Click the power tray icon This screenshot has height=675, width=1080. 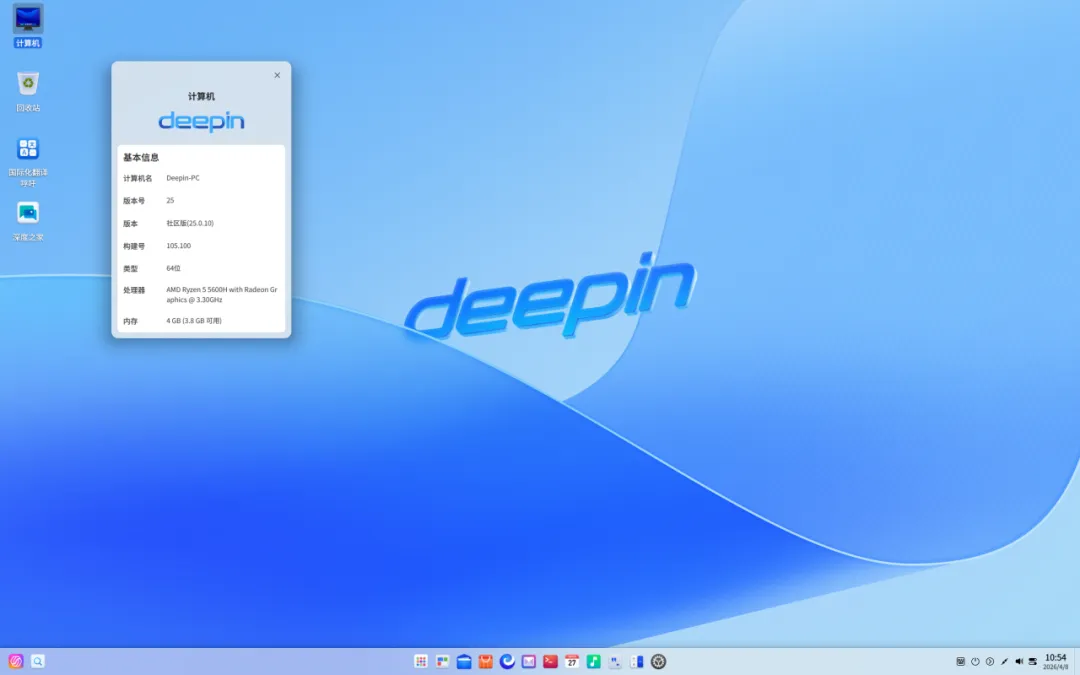click(975, 661)
